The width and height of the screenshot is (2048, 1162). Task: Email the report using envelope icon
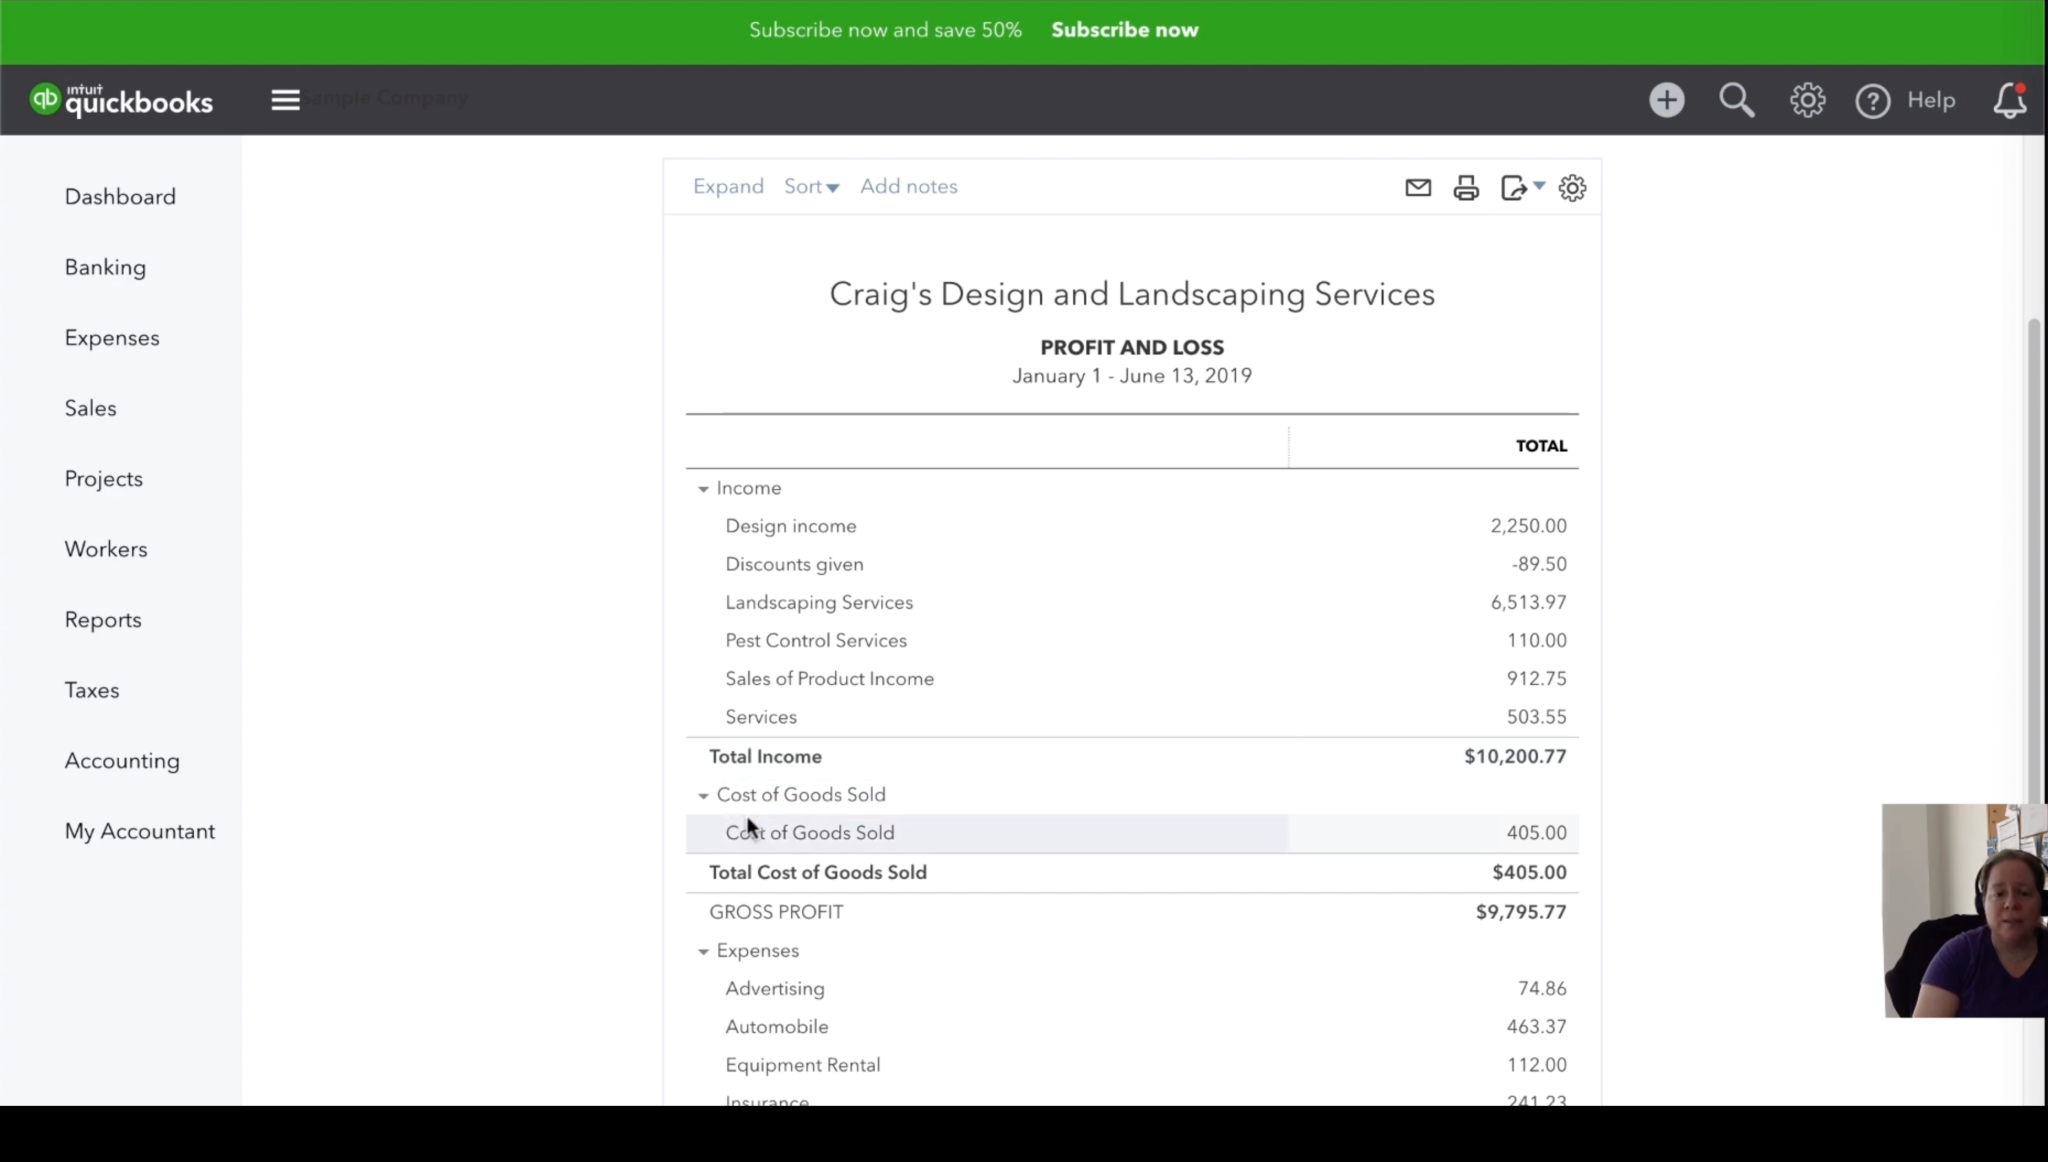point(1417,188)
